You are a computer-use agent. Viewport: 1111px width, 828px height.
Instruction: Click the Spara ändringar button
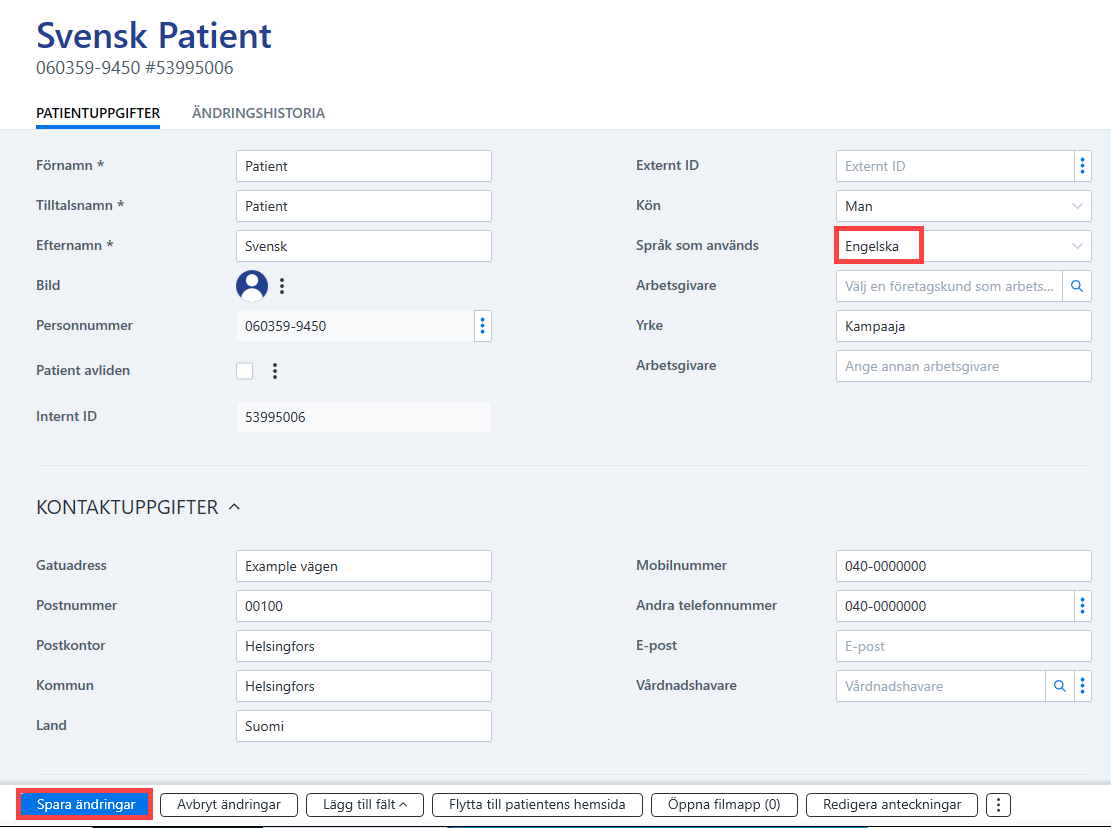coord(86,805)
